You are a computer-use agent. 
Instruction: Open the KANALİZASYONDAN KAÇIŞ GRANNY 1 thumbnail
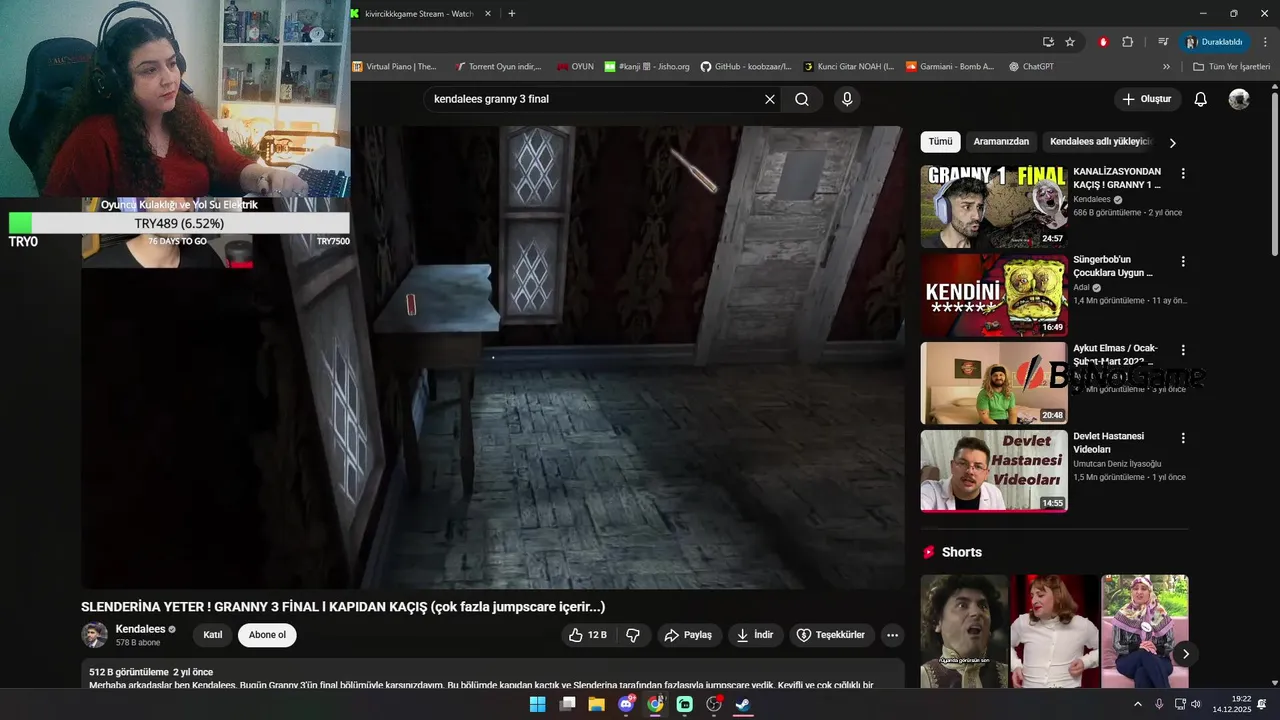click(994, 206)
